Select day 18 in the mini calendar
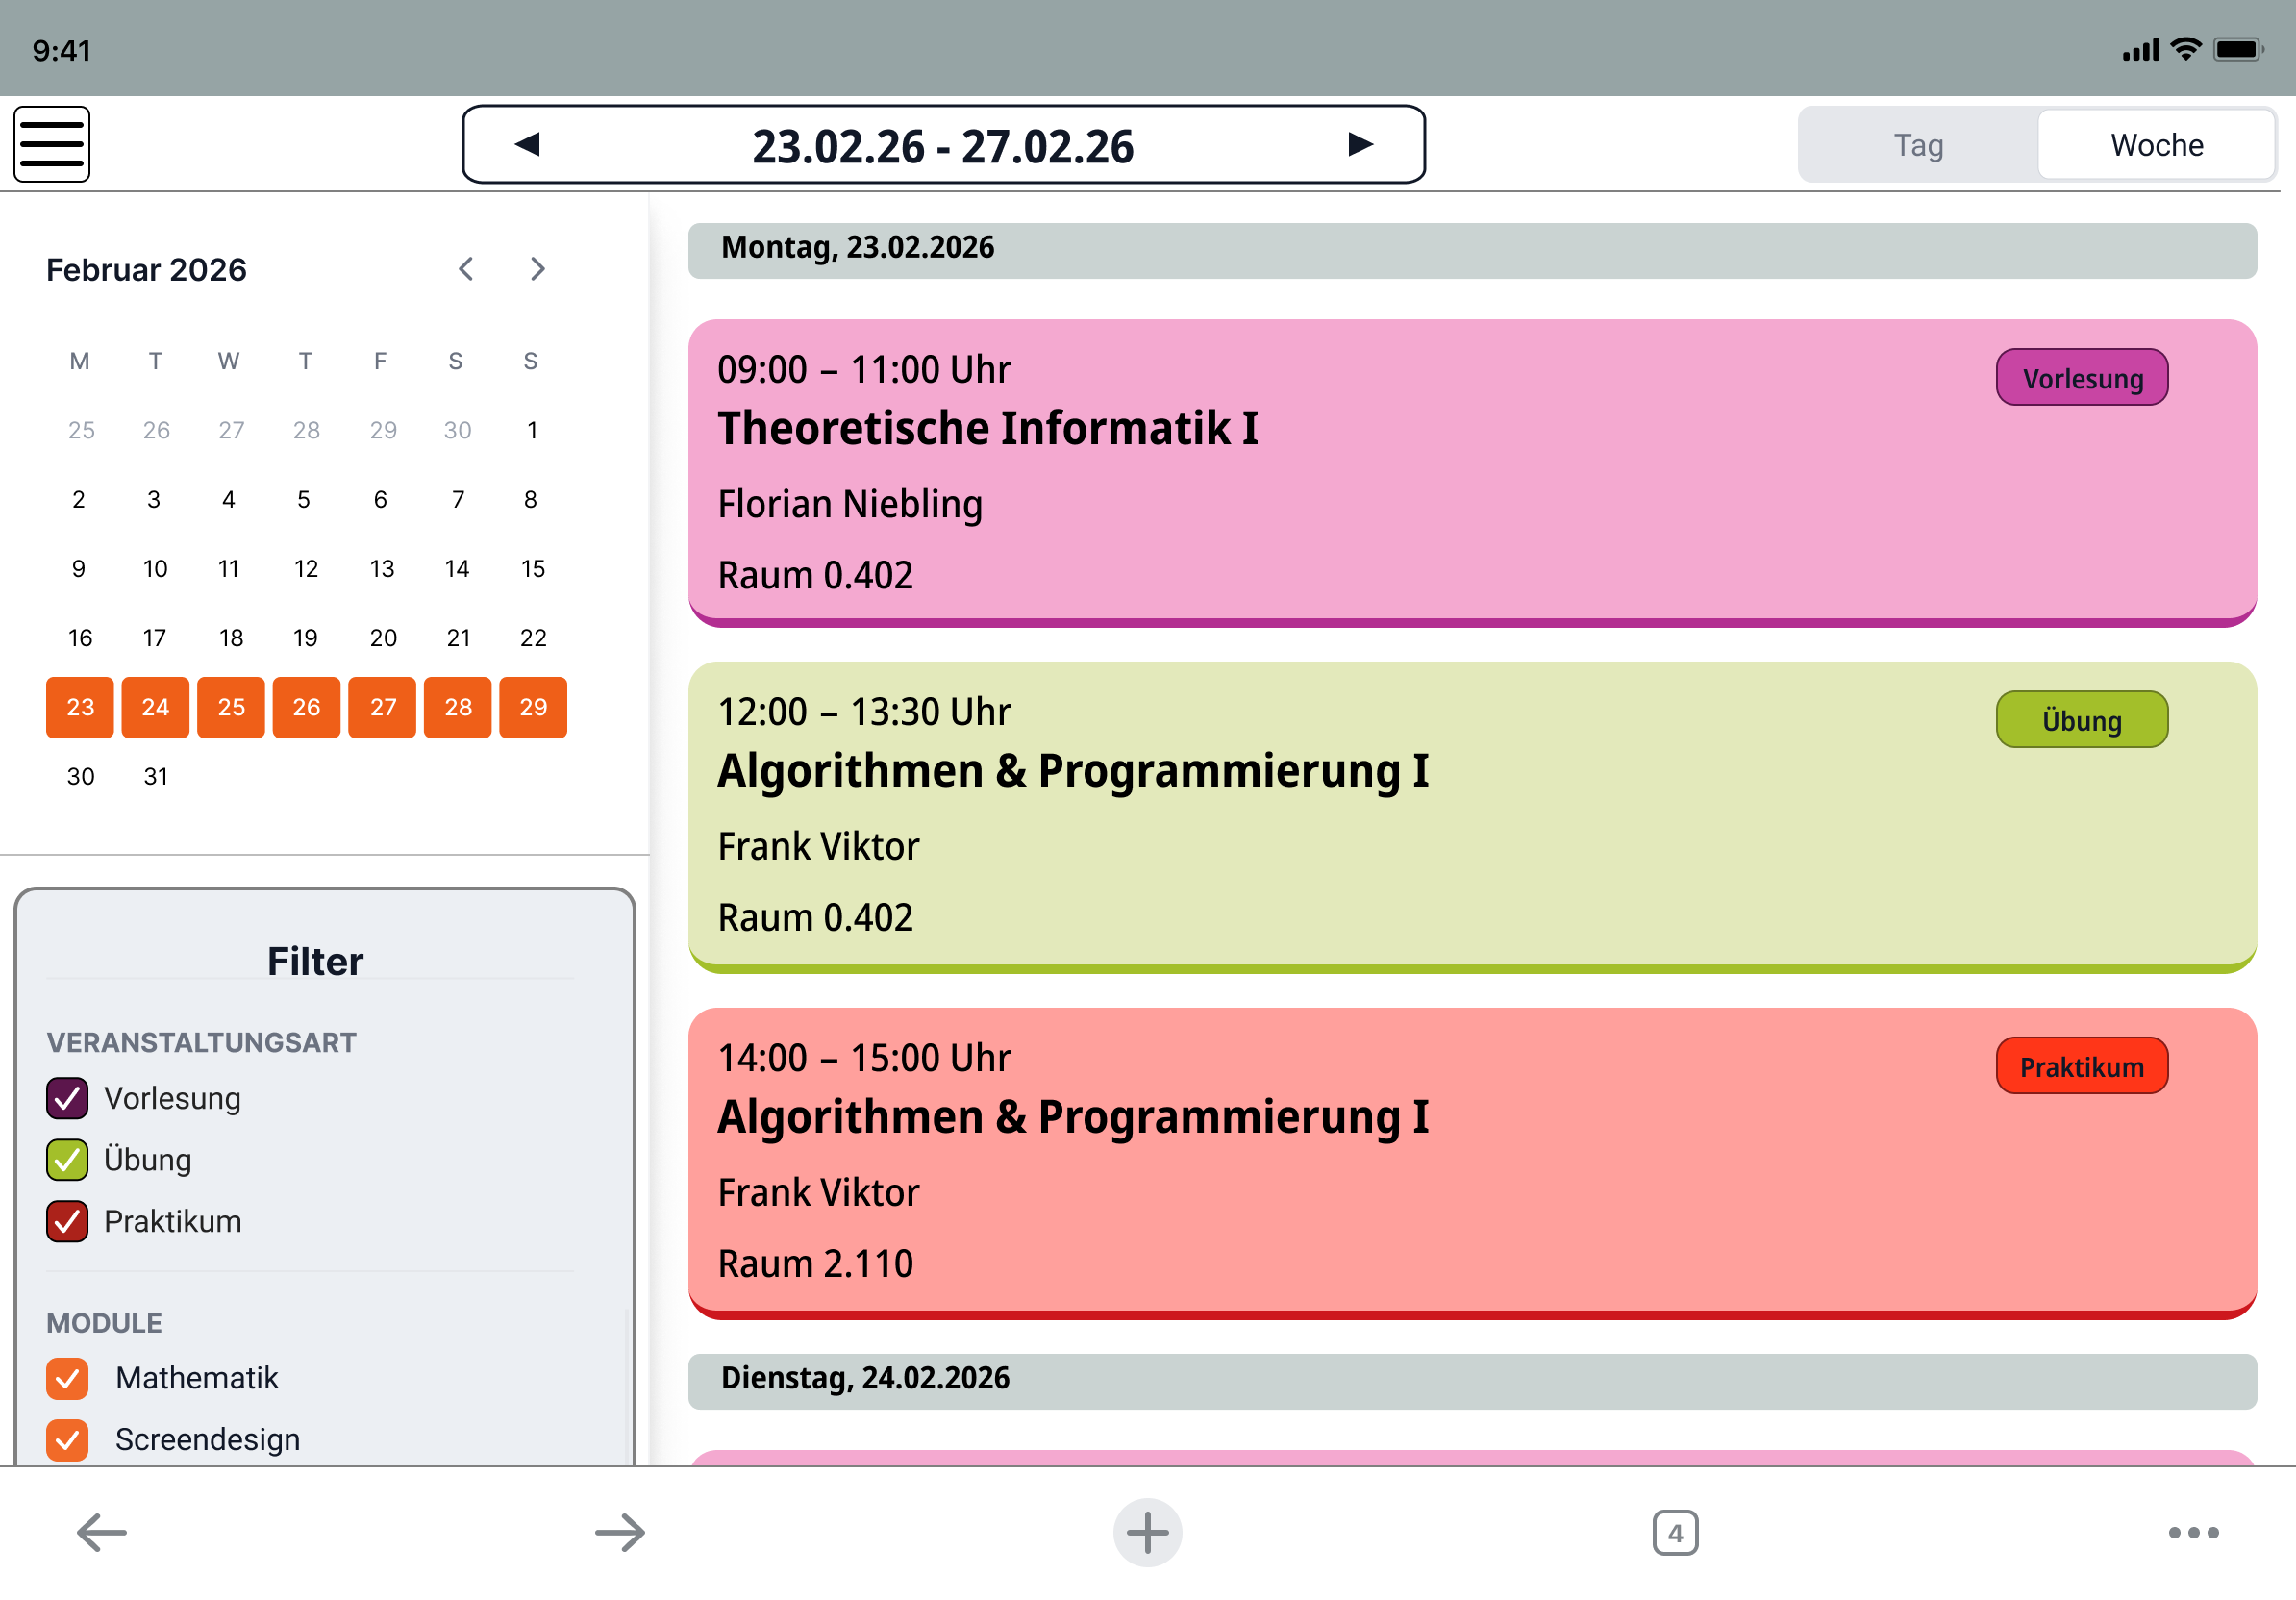The image size is (2296, 1600). coord(231,638)
